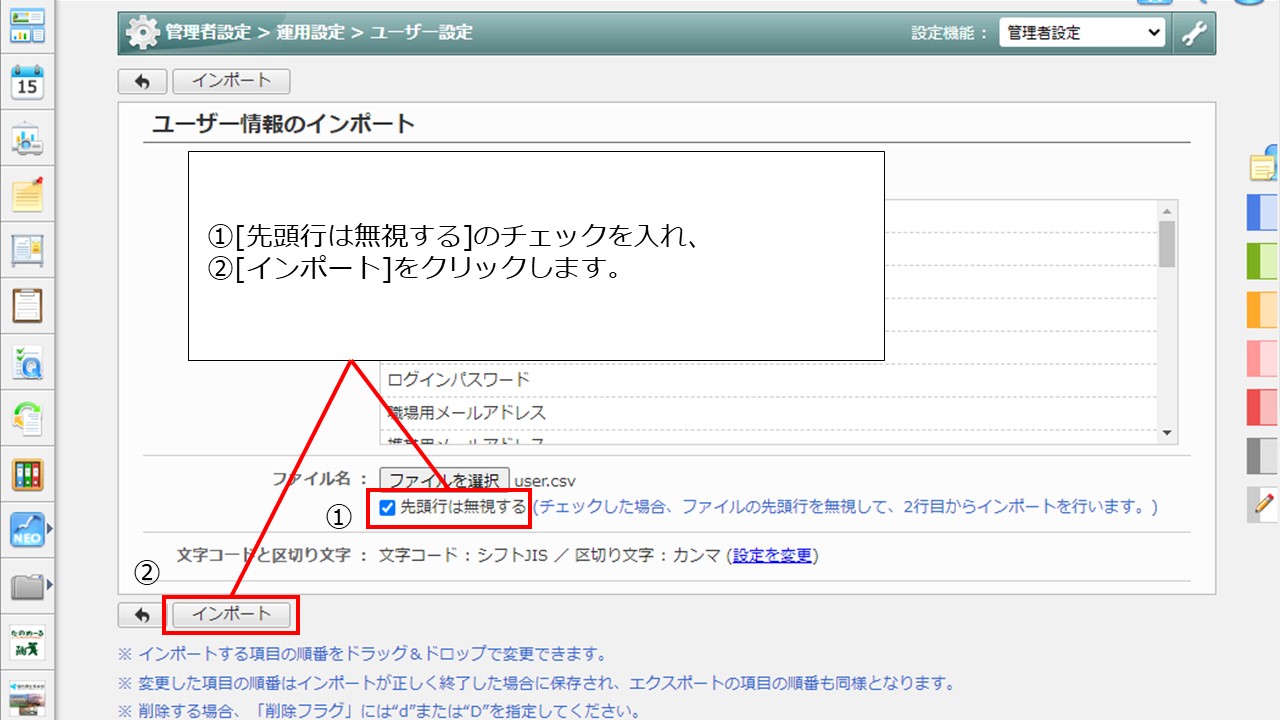Open the portal dashboard icon in sidebar

click(x=28, y=26)
